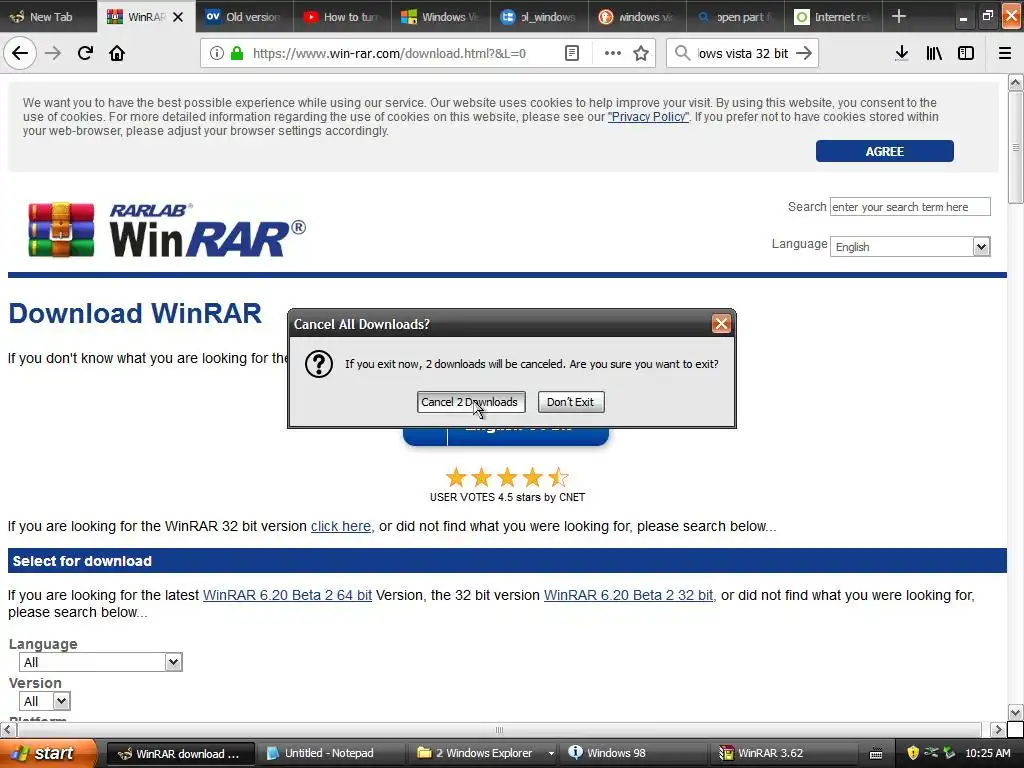Open a new tab with plus button

899,16
